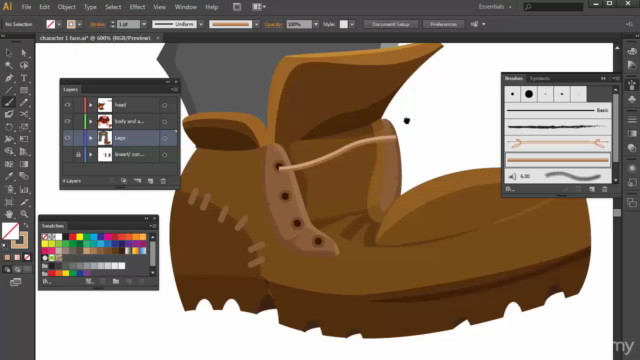Select the Pen tool

[x=9, y=78]
